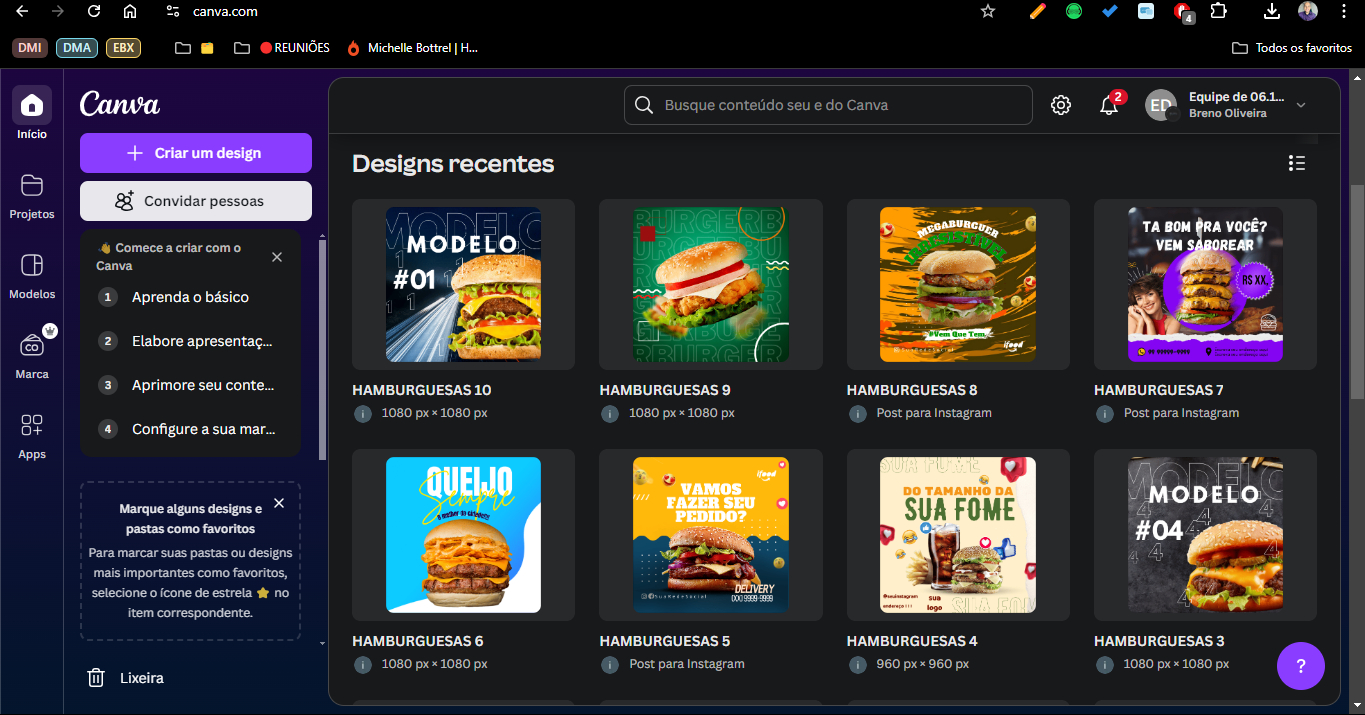Click the HAMBURGUESAS 10 title text
Viewport: 1365px width, 715px height.
[422, 390]
